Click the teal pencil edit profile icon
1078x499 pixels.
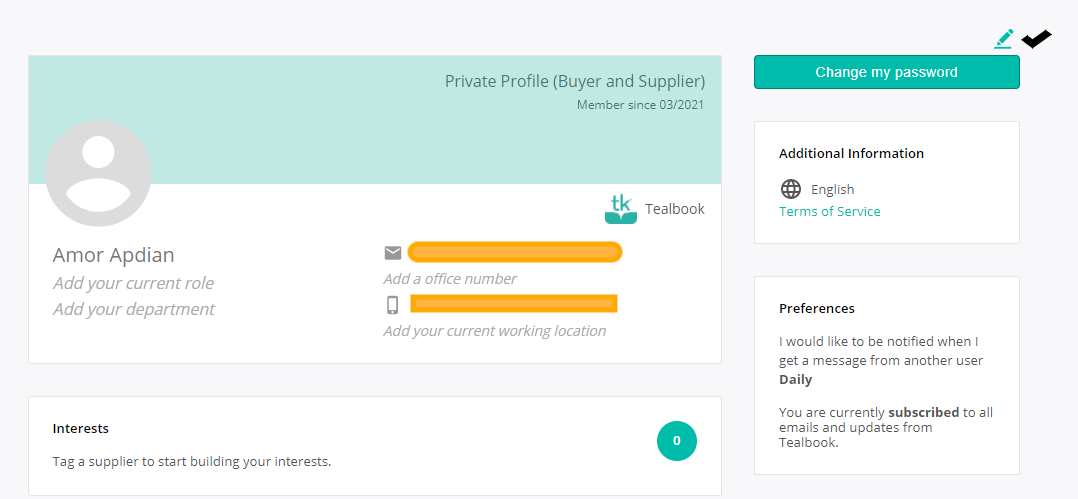pos(1004,39)
